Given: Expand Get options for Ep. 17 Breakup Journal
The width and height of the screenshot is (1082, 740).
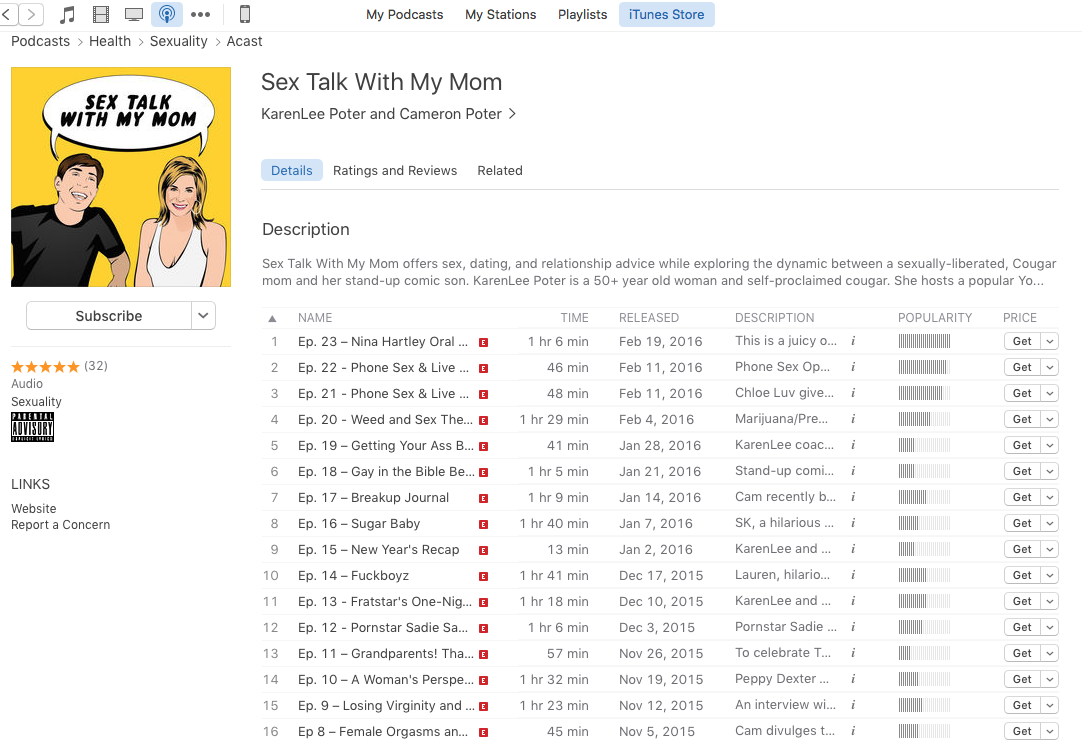Looking at the screenshot, I should pyautogui.click(x=1050, y=497).
